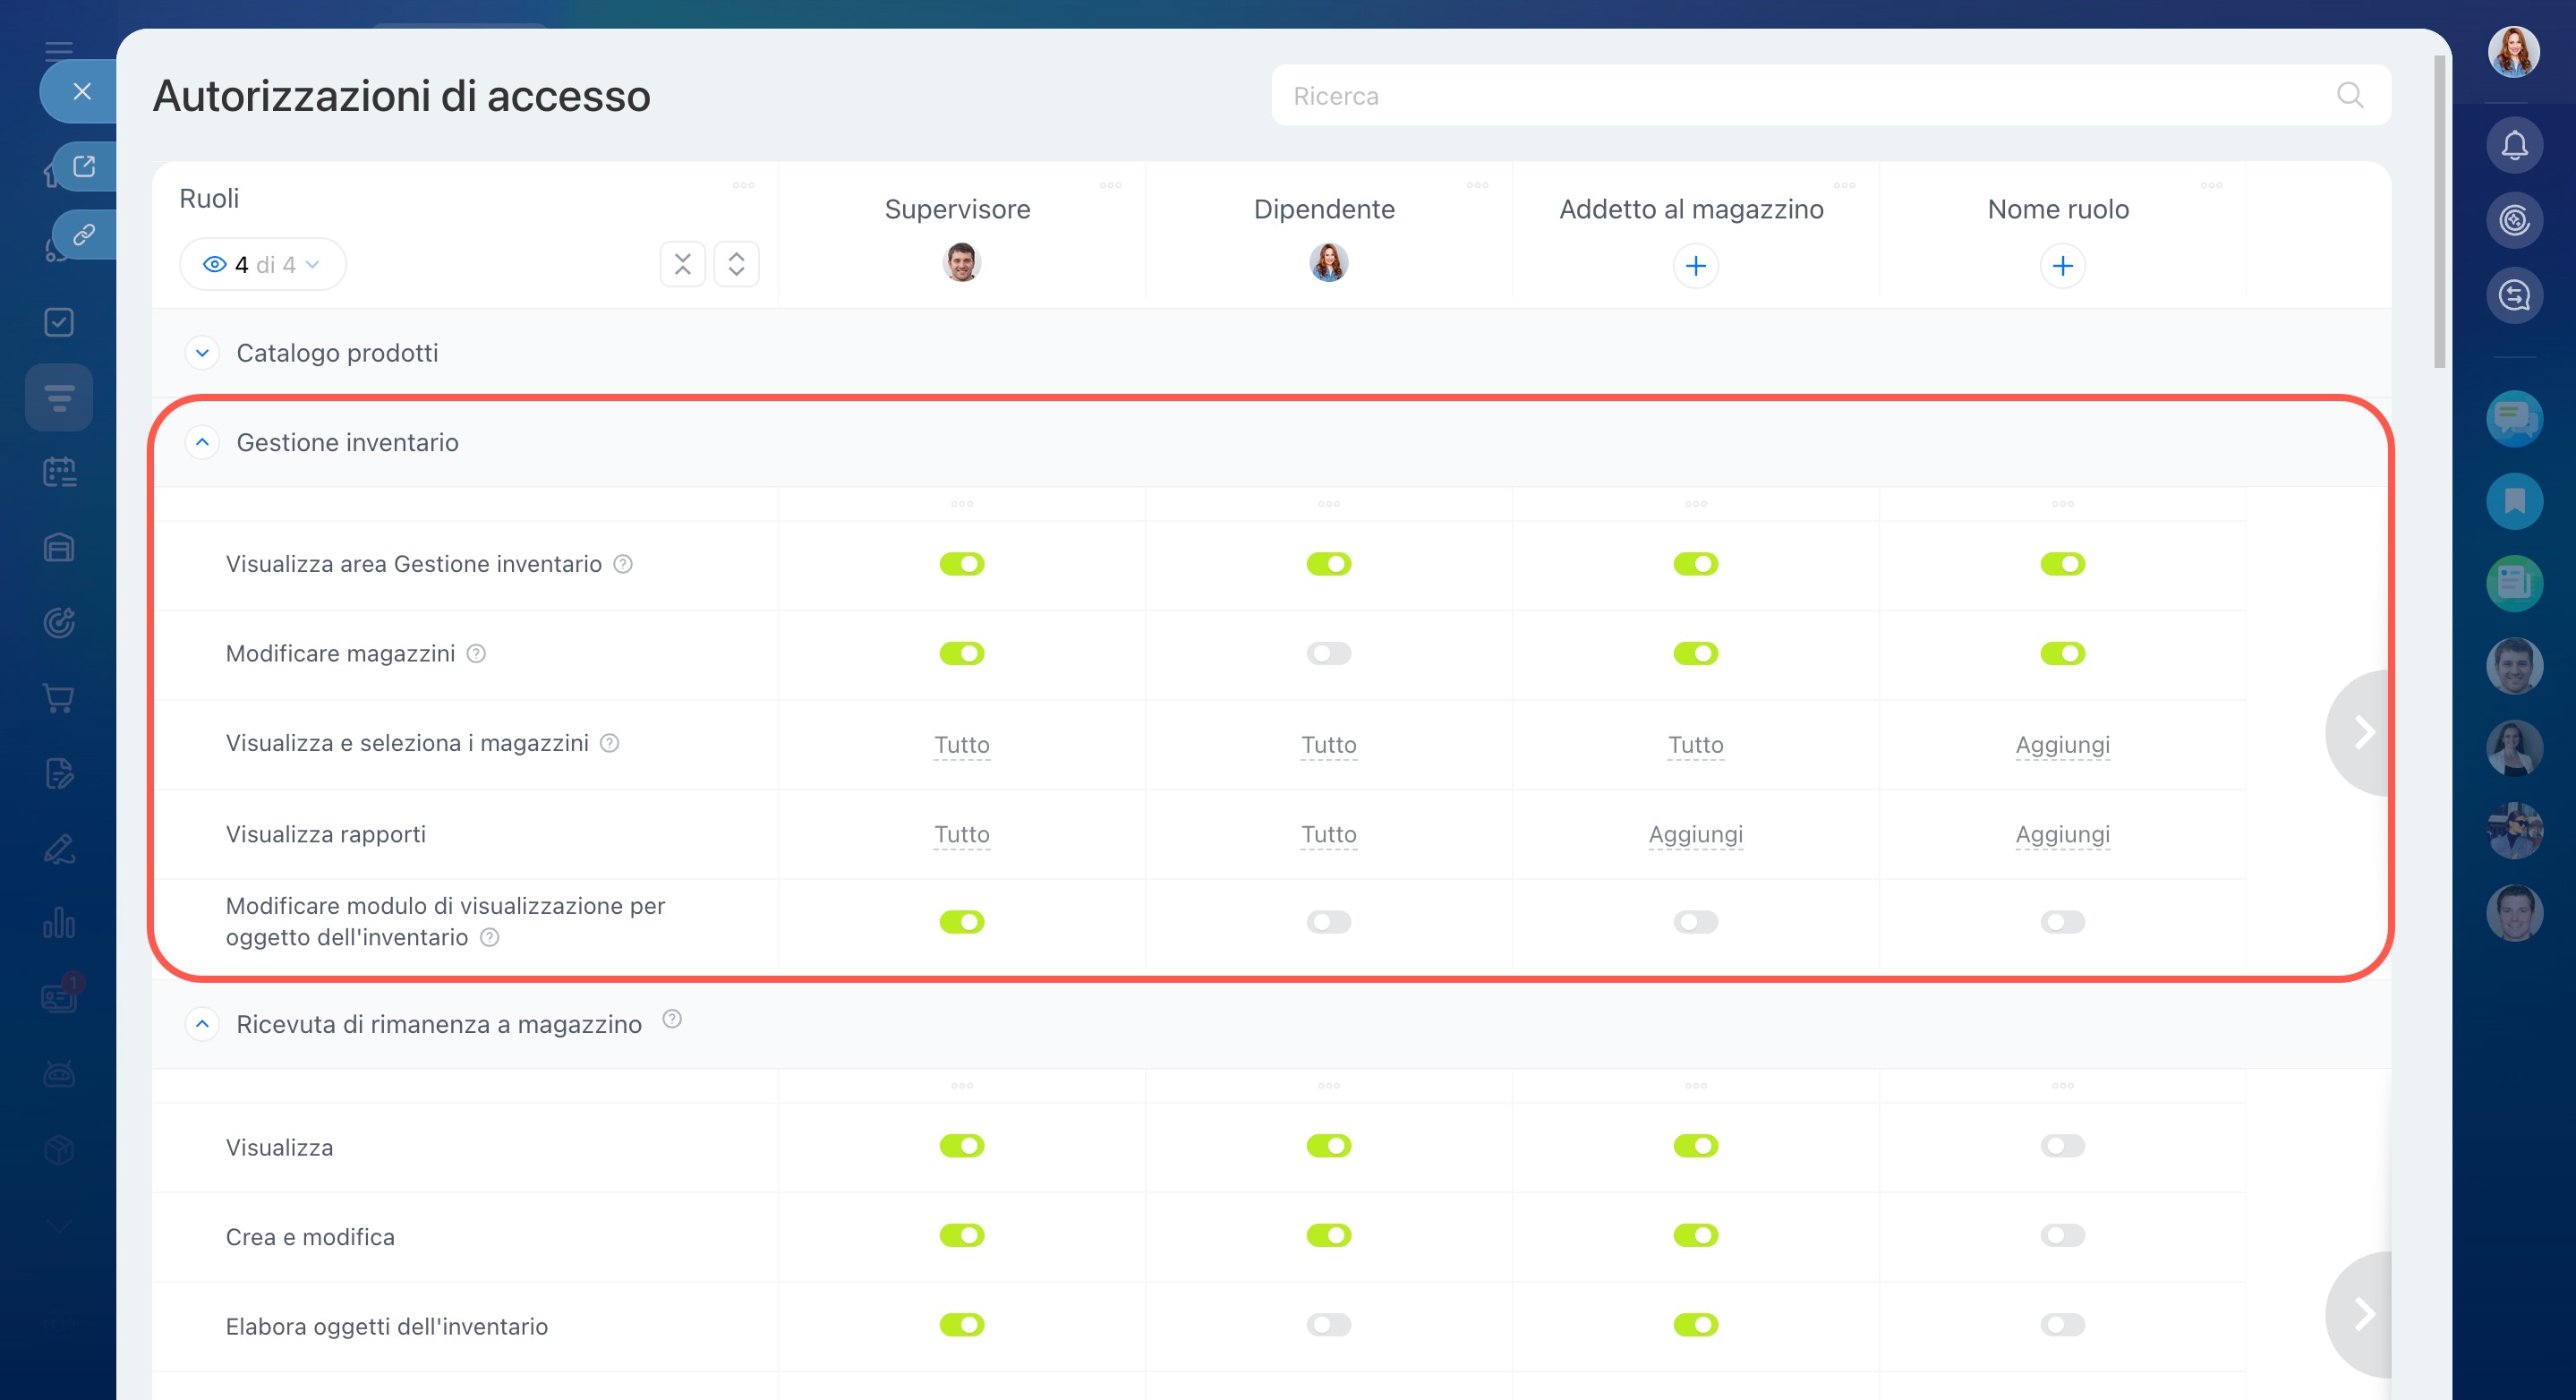This screenshot has width=2576, height=1400.
Task: Click Tutto for Supervisore's Visualizza e seleziona magazzini
Action: 961,745
